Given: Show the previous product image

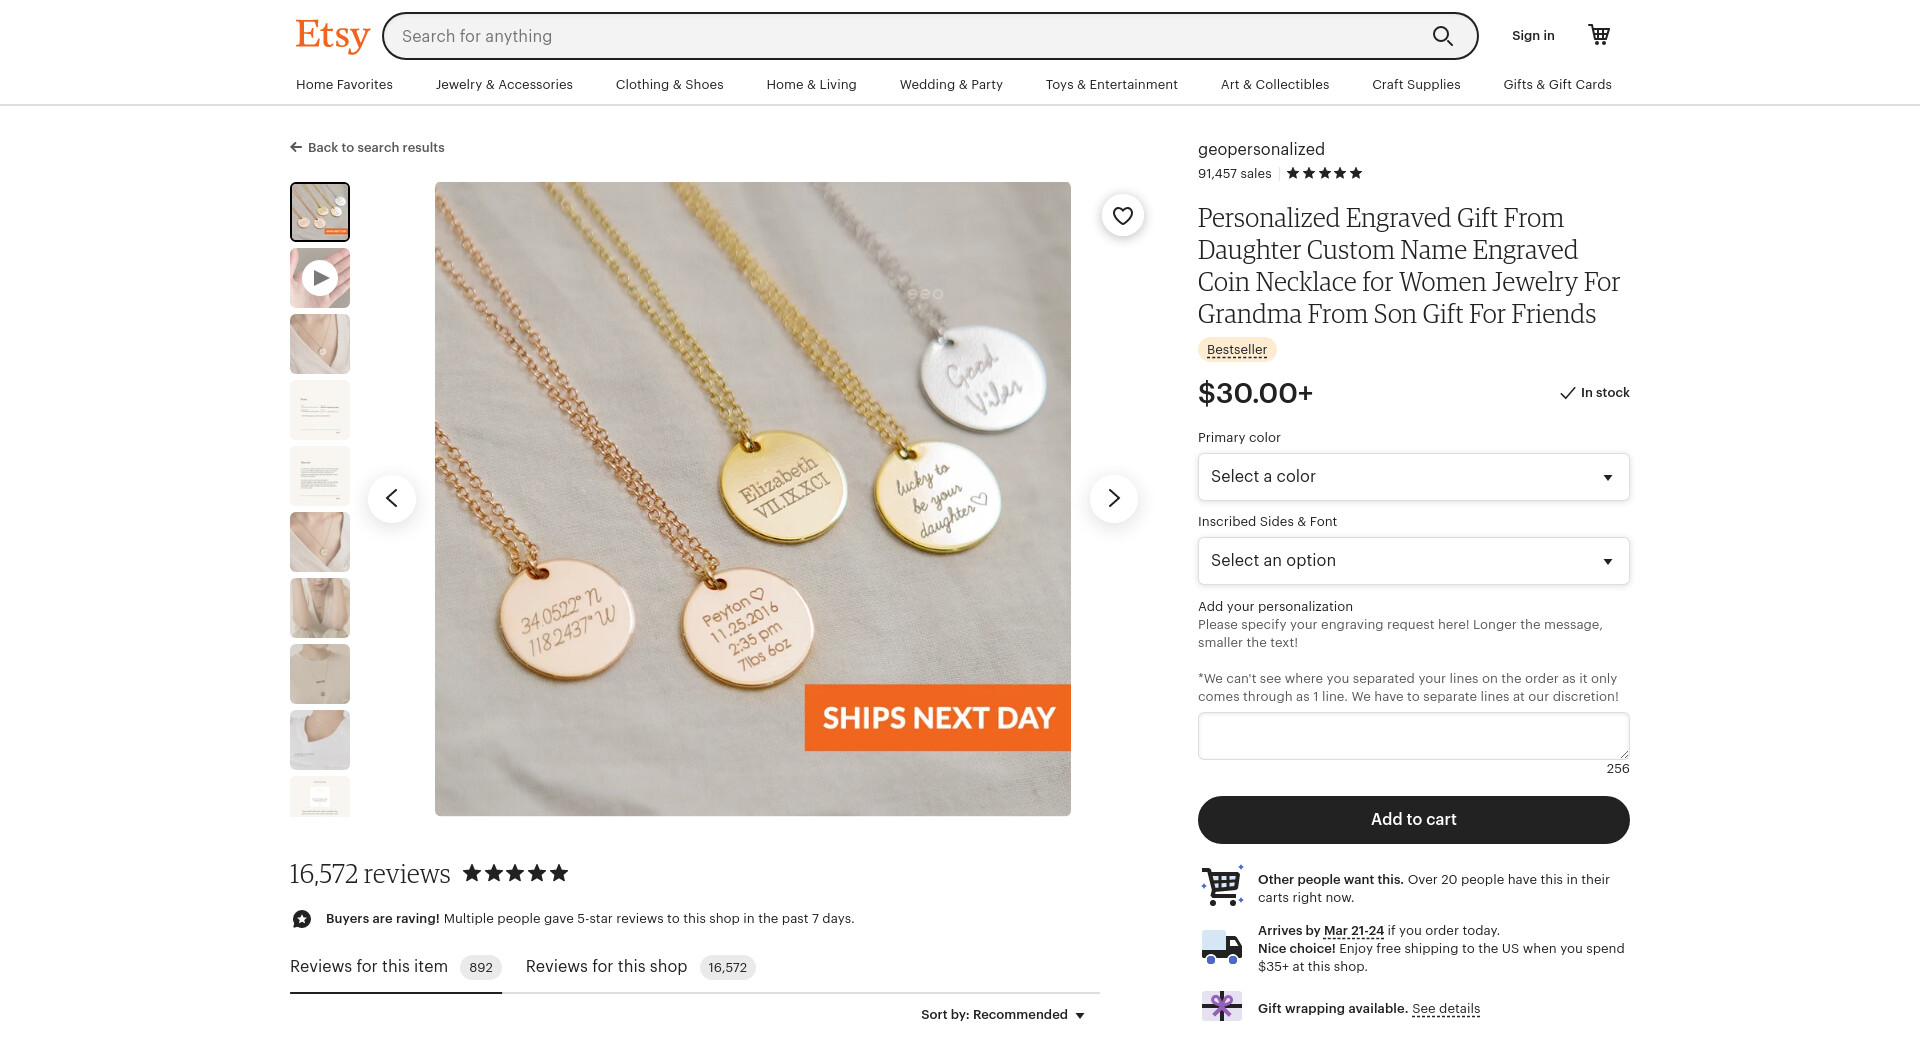Looking at the screenshot, I should [392, 498].
